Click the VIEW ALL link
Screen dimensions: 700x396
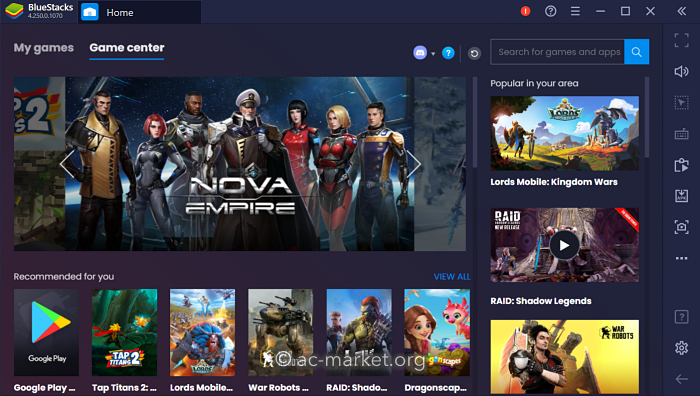(452, 276)
